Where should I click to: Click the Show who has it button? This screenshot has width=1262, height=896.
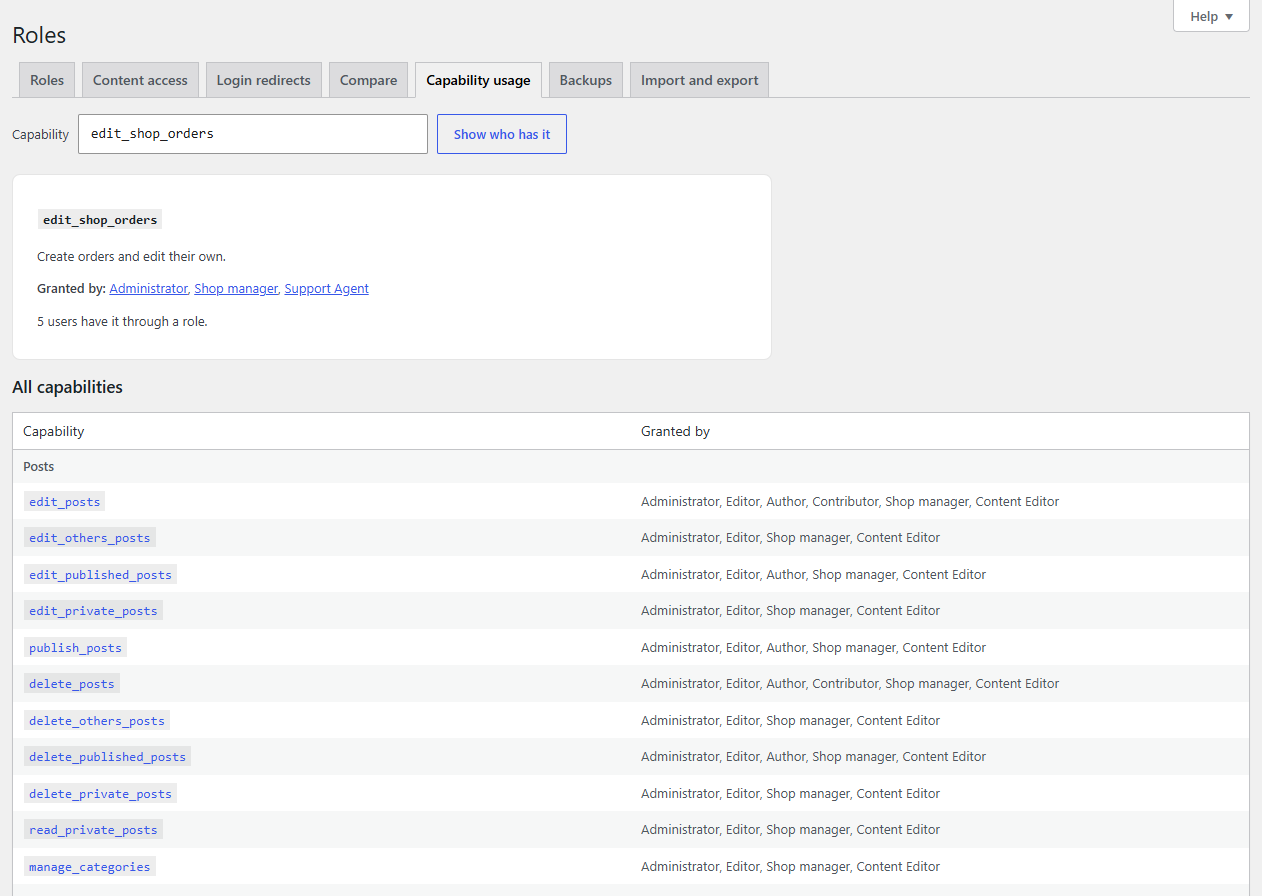pos(502,134)
